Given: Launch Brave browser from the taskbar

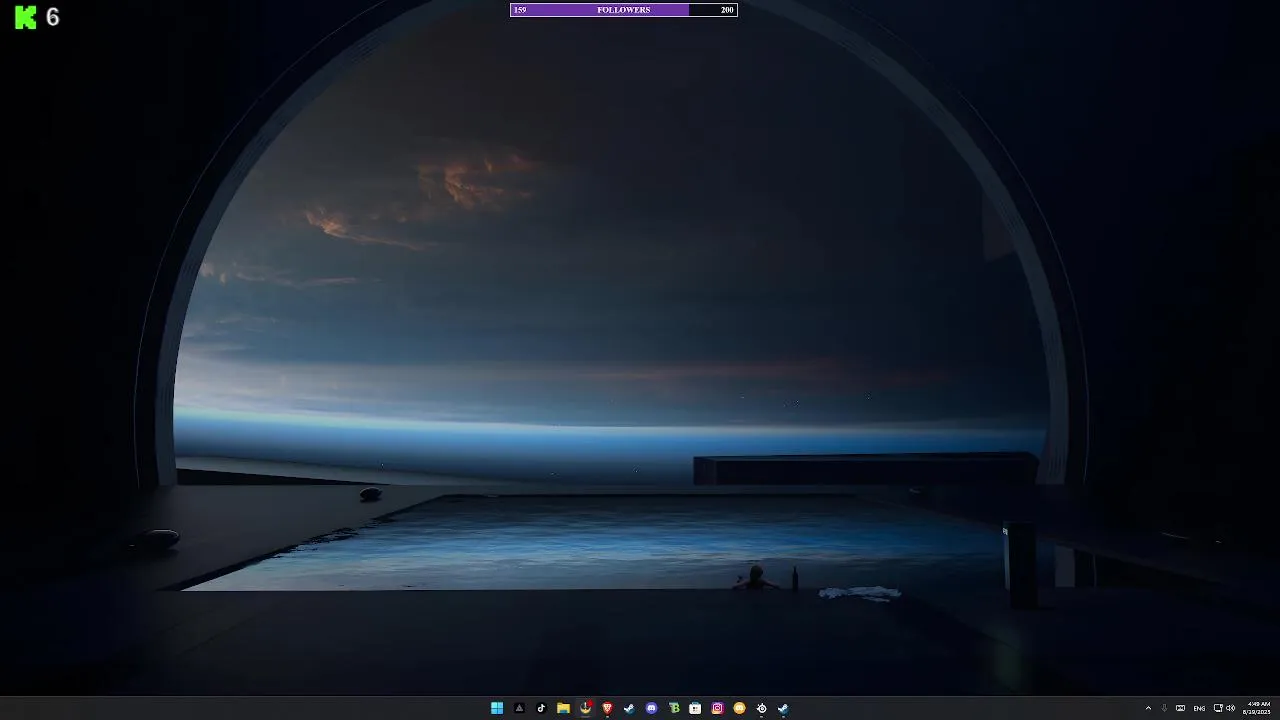Looking at the screenshot, I should pyautogui.click(x=607, y=708).
